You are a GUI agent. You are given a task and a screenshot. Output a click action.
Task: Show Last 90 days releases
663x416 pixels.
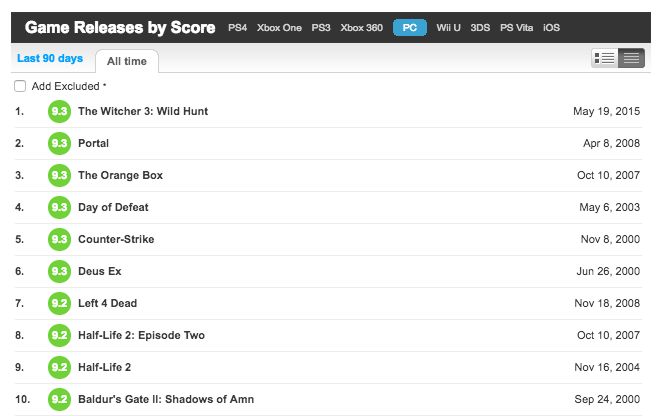click(x=50, y=58)
